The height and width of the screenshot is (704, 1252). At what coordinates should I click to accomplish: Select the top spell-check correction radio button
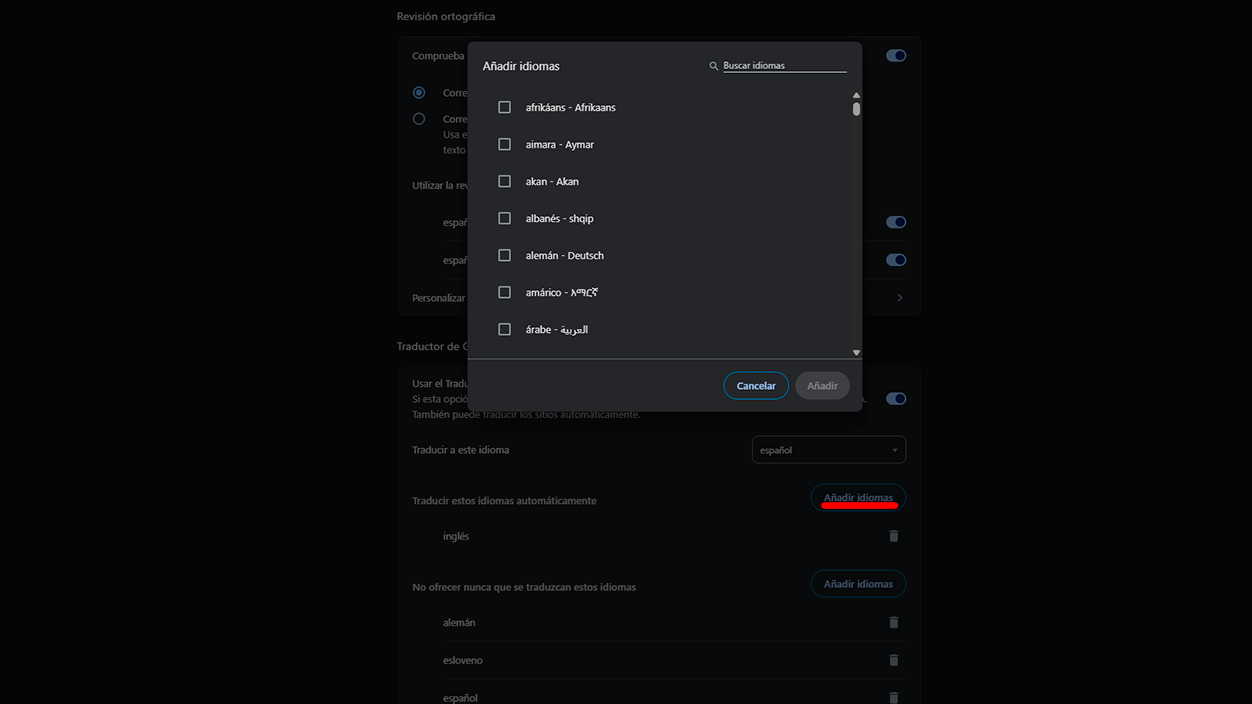coord(418,92)
